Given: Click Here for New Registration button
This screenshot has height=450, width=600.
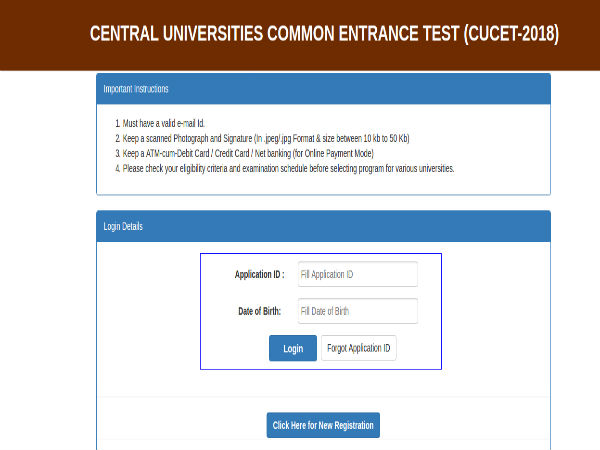Looking at the screenshot, I should (x=323, y=425).
